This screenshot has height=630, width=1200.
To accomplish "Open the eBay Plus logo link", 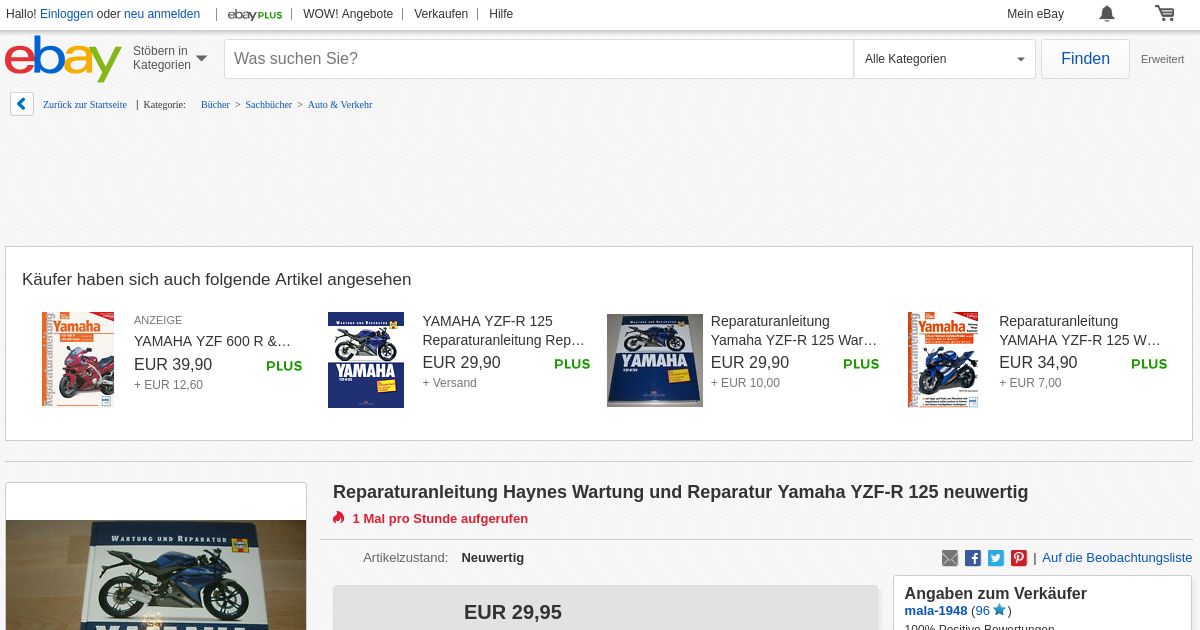I will tap(255, 14).
